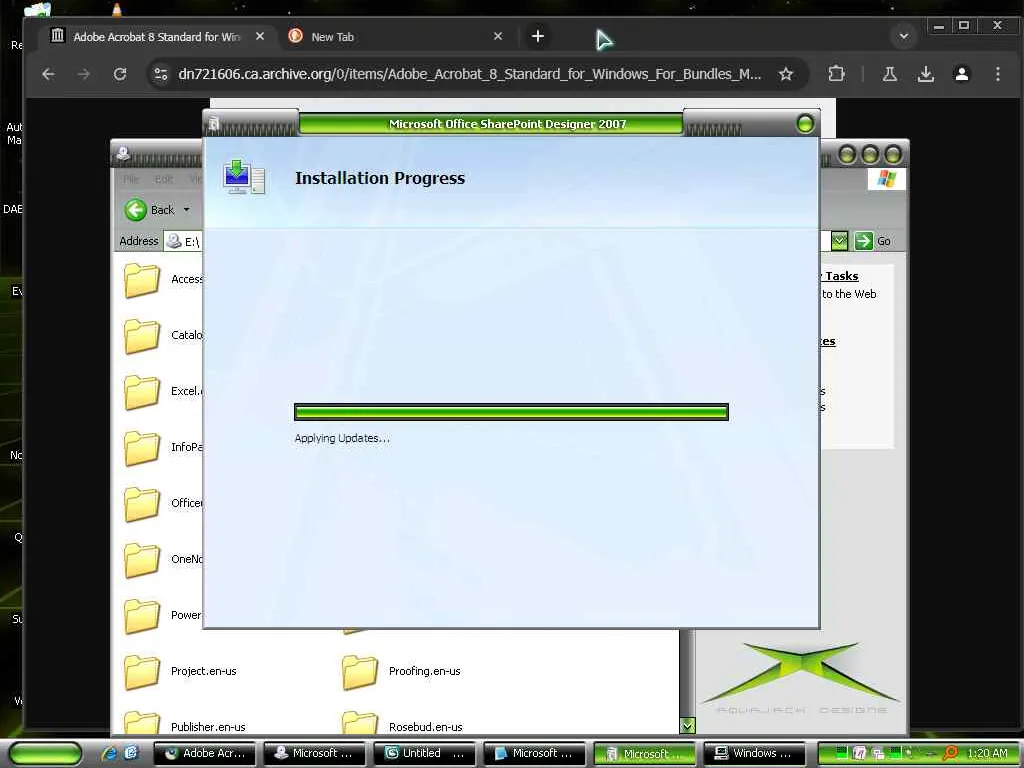Click the round green button on SharePoint Designer titlebar

click(x=805, y=123)
